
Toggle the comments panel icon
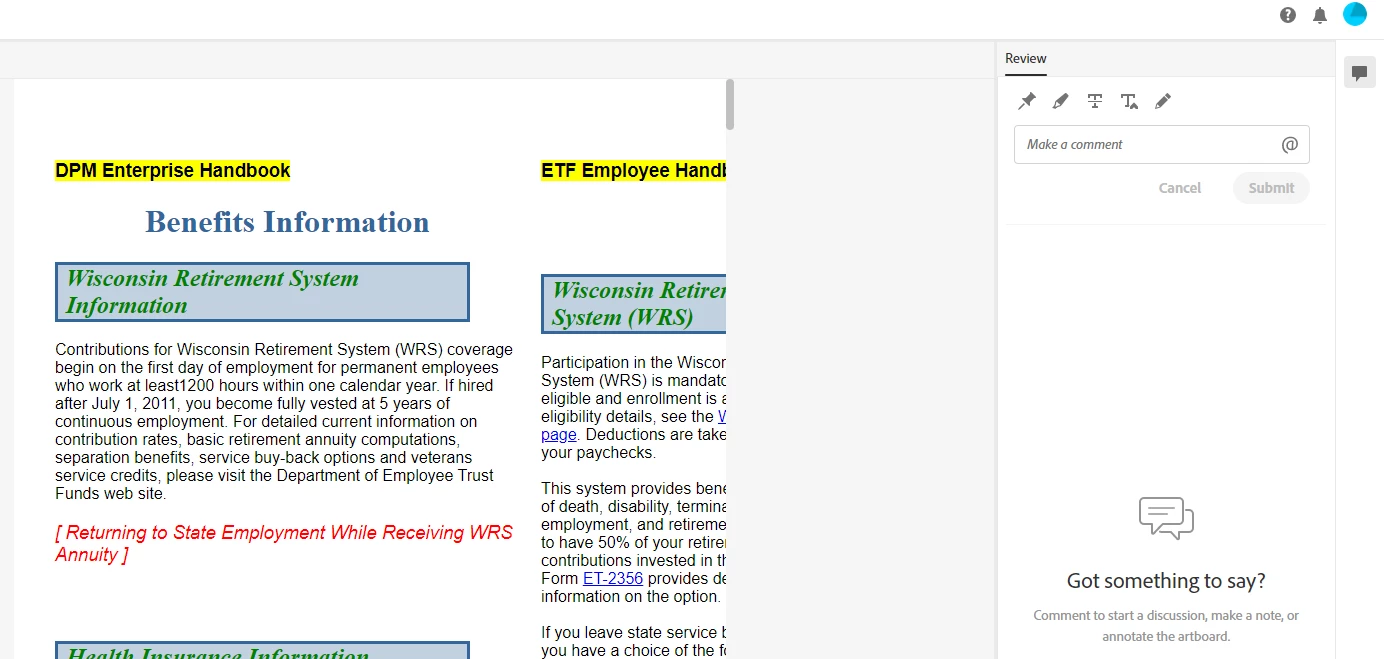point(1360,72)
